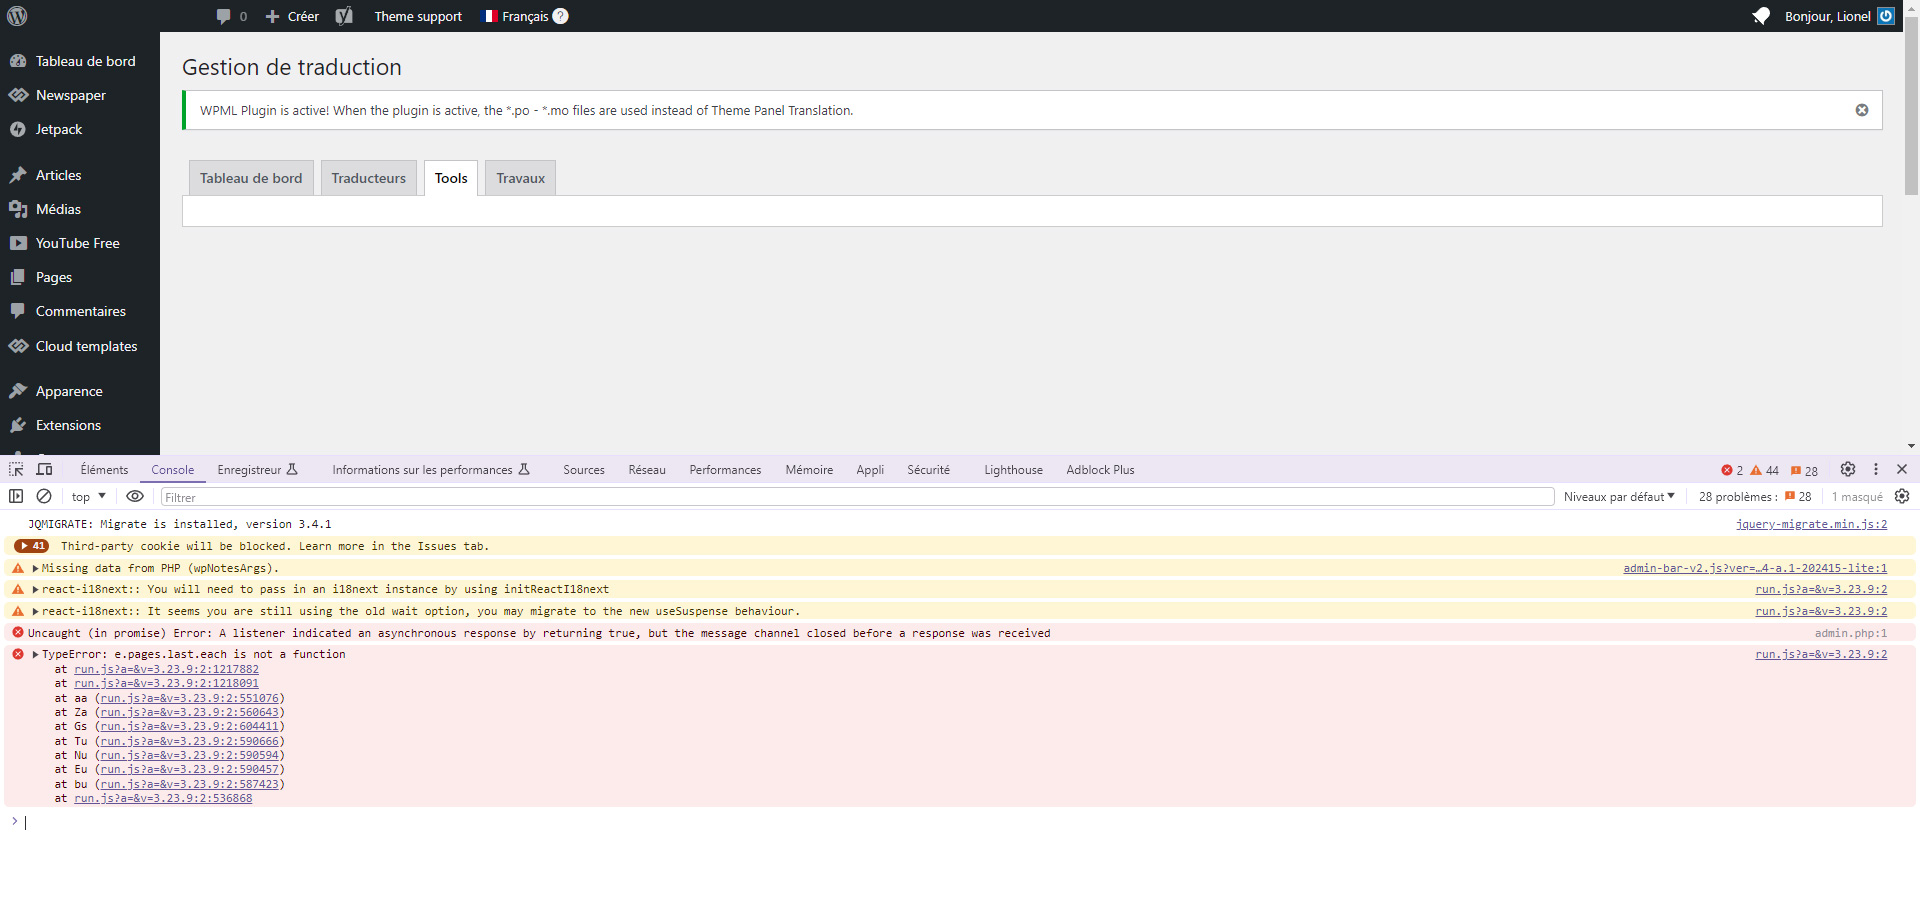Focus the console Filtrer input field
Image resolution: width=1920 pixels, height=919 pixels.
pos(857,497)
